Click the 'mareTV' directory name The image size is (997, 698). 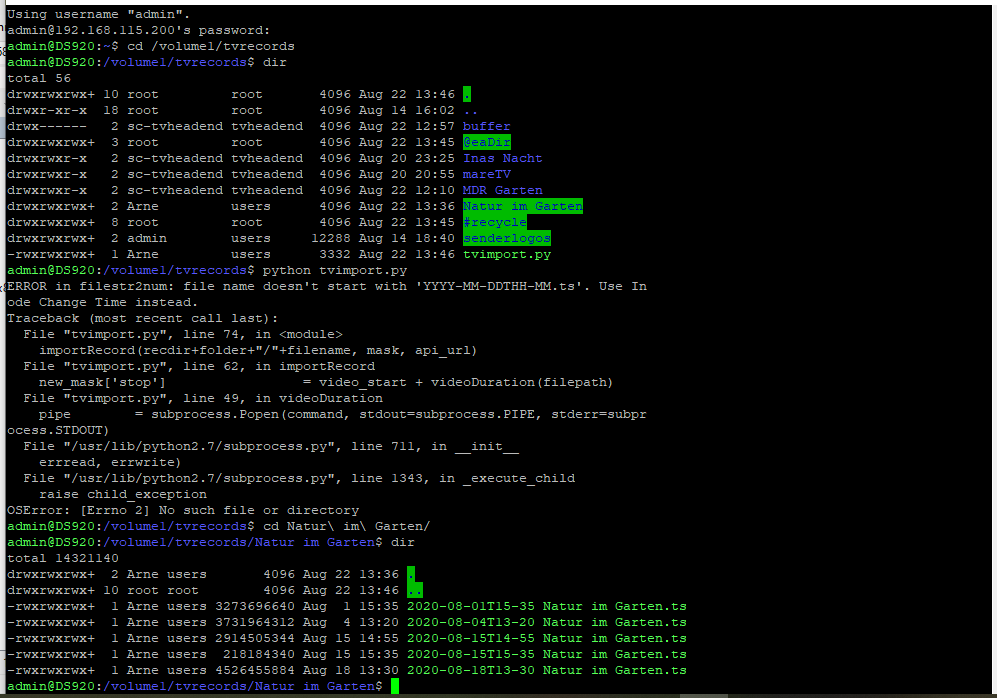(486, 174)
